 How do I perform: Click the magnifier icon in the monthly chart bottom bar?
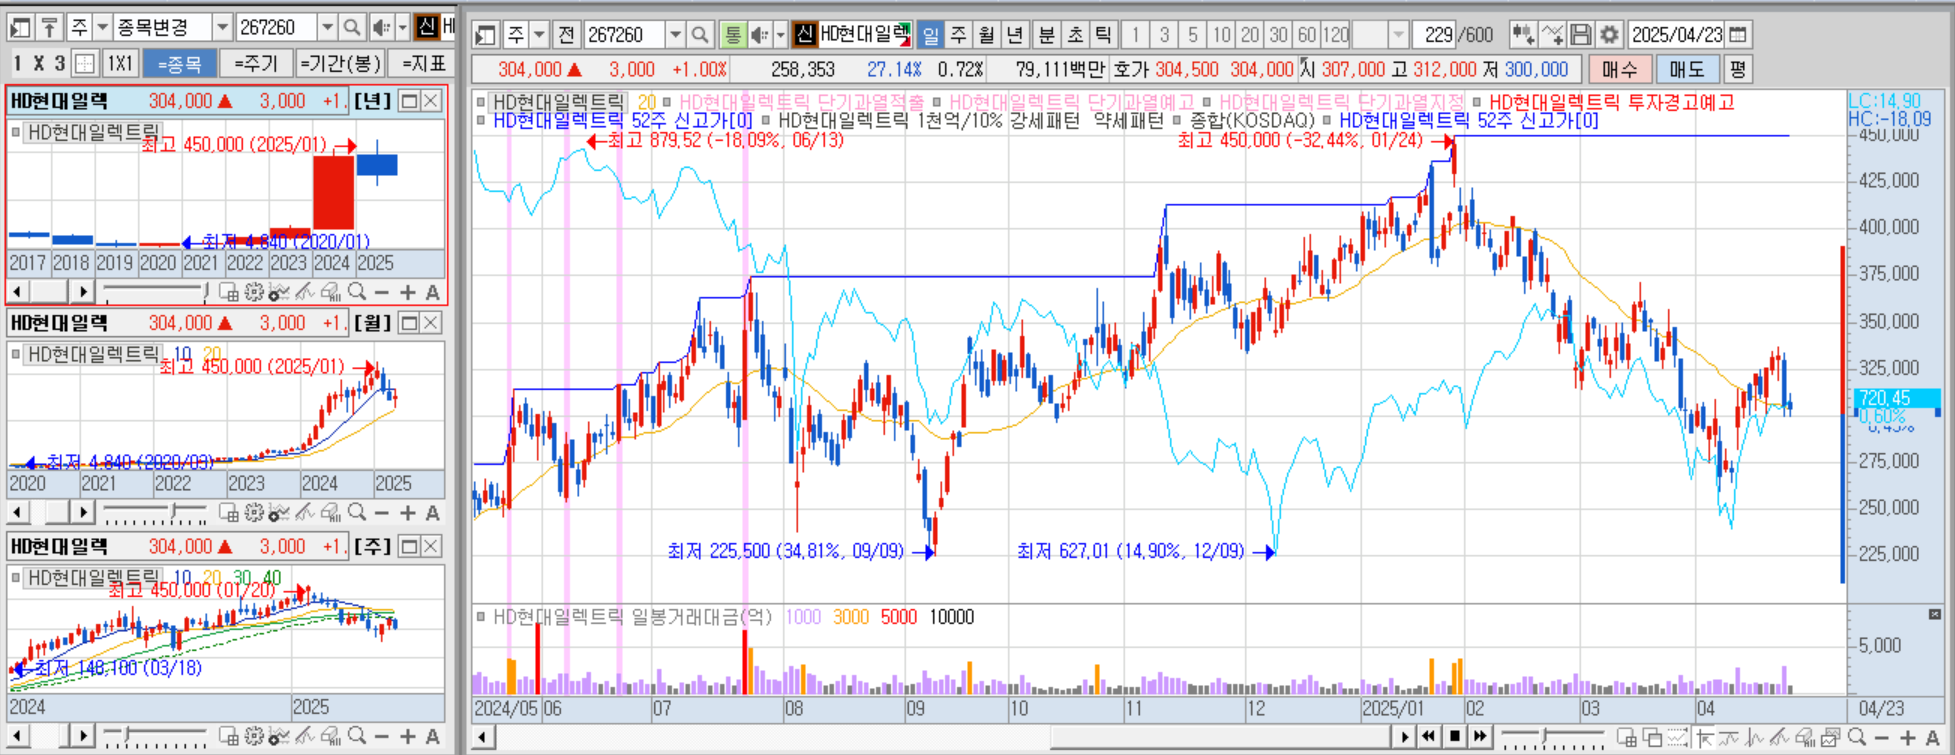pos(357,513)
